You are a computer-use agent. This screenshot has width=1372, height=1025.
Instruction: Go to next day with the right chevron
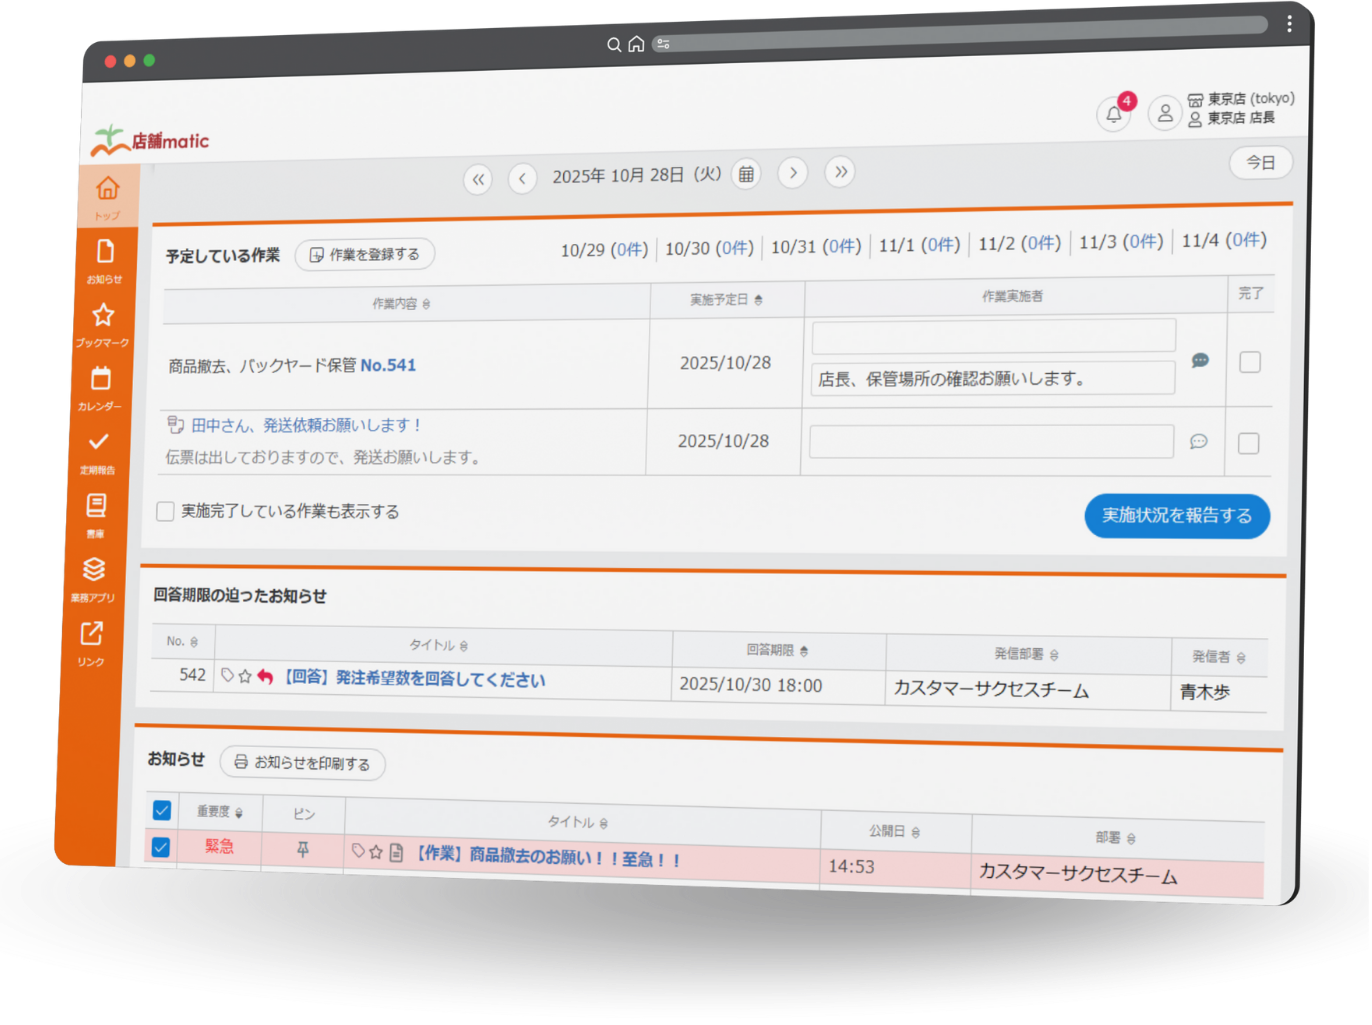792,172
